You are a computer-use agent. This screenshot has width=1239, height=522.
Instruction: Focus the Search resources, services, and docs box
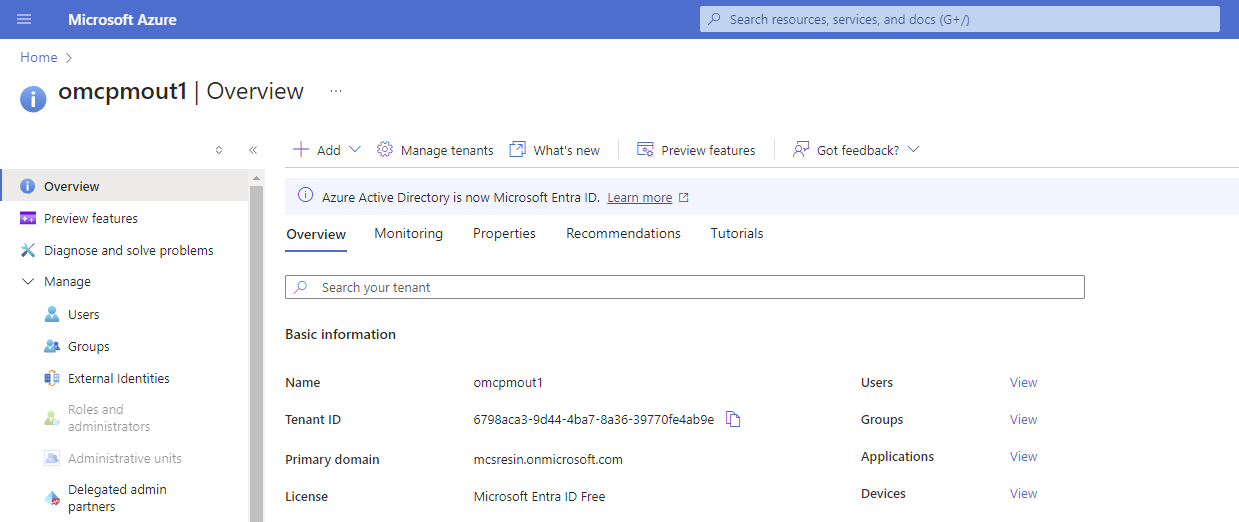[x=960, y=19]
